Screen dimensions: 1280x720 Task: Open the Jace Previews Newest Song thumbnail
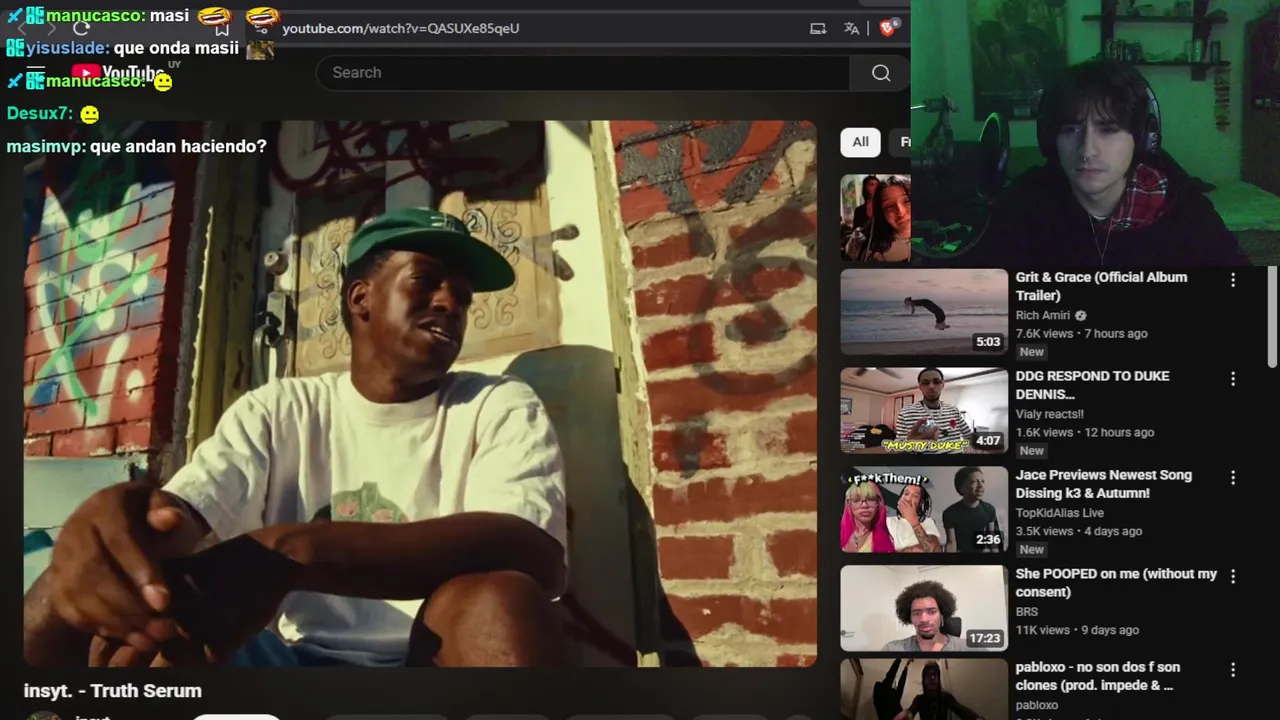click(924, 510)
